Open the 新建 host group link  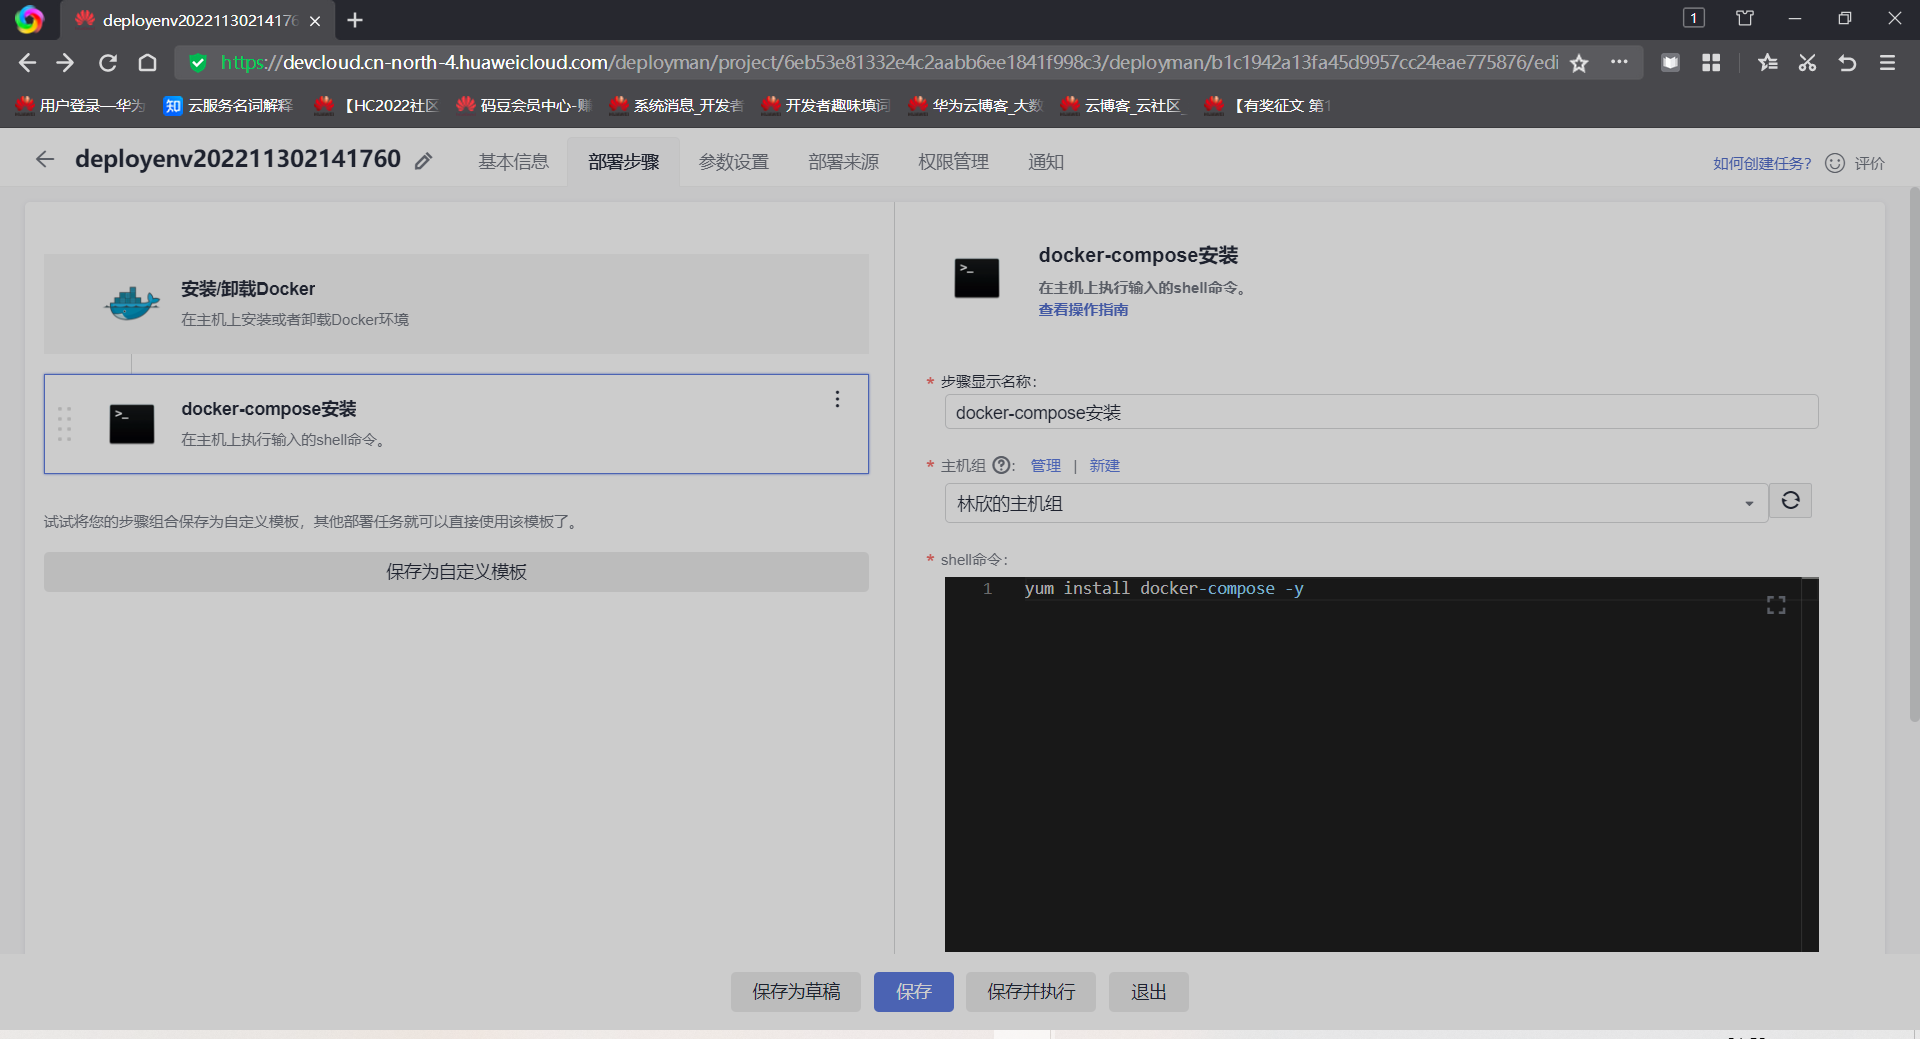coord(1105,466)
